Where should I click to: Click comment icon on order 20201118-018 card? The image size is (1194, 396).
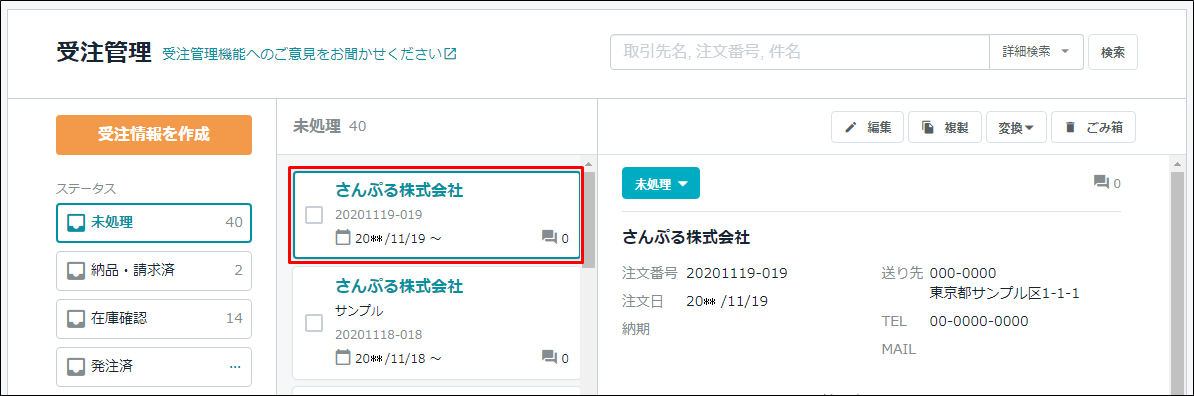click(x=549, y=358)
